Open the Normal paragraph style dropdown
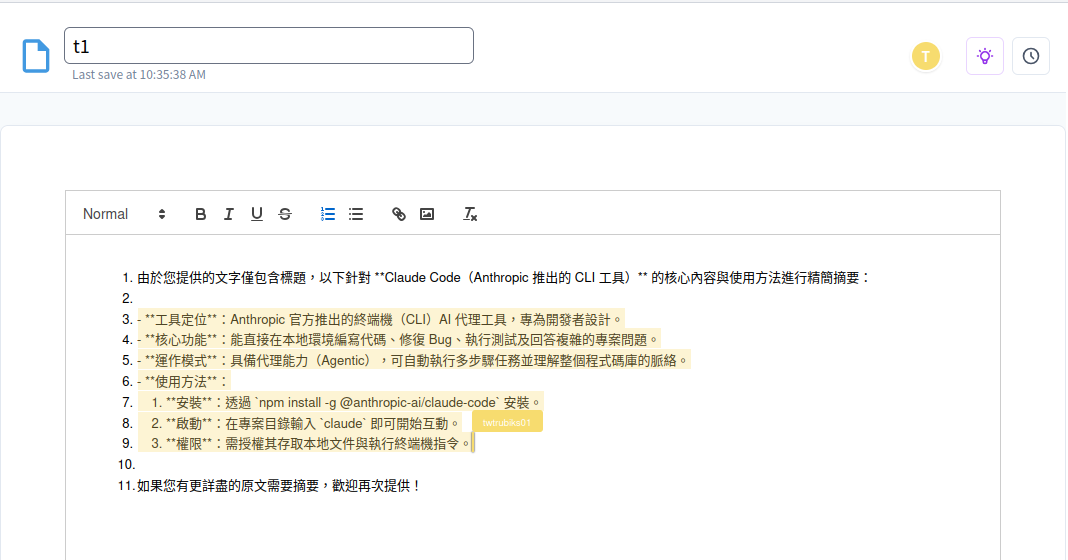Screen dimensions: 1068x560 [124, 214]
